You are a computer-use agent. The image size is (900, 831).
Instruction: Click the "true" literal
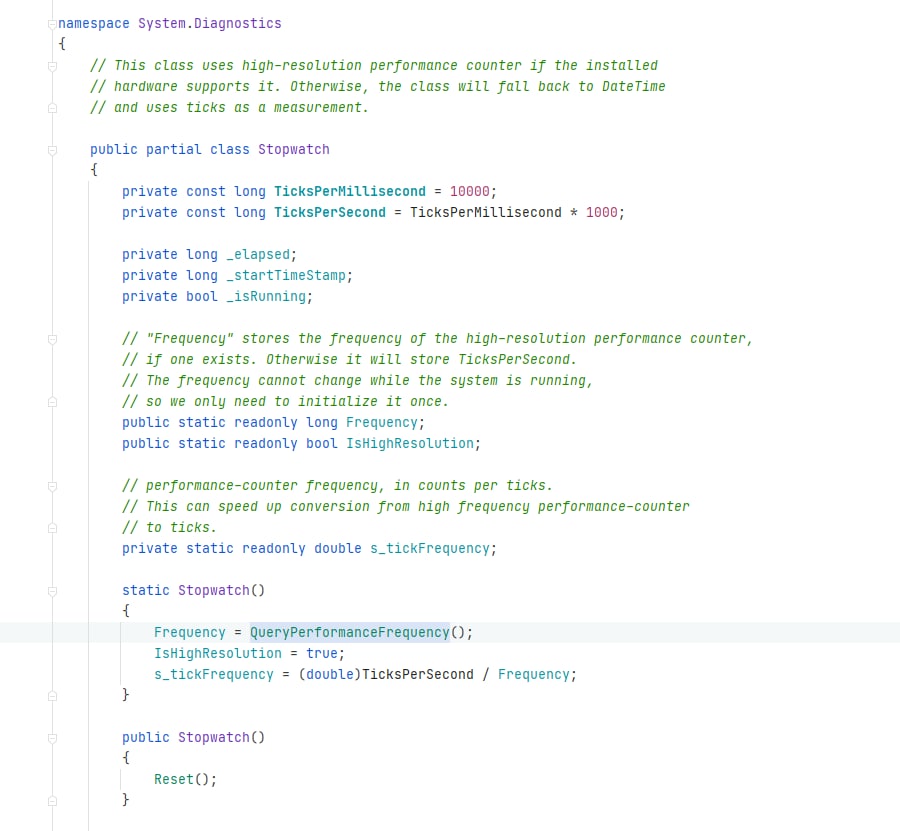pos(322,653)
